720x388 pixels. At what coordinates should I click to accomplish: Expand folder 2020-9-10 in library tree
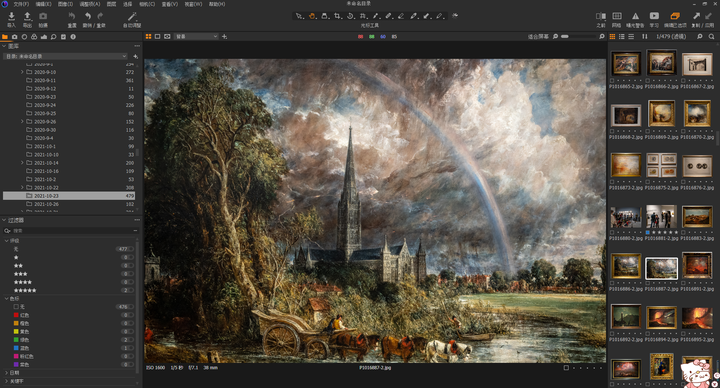pyautogui.click(x=22, y=72)
